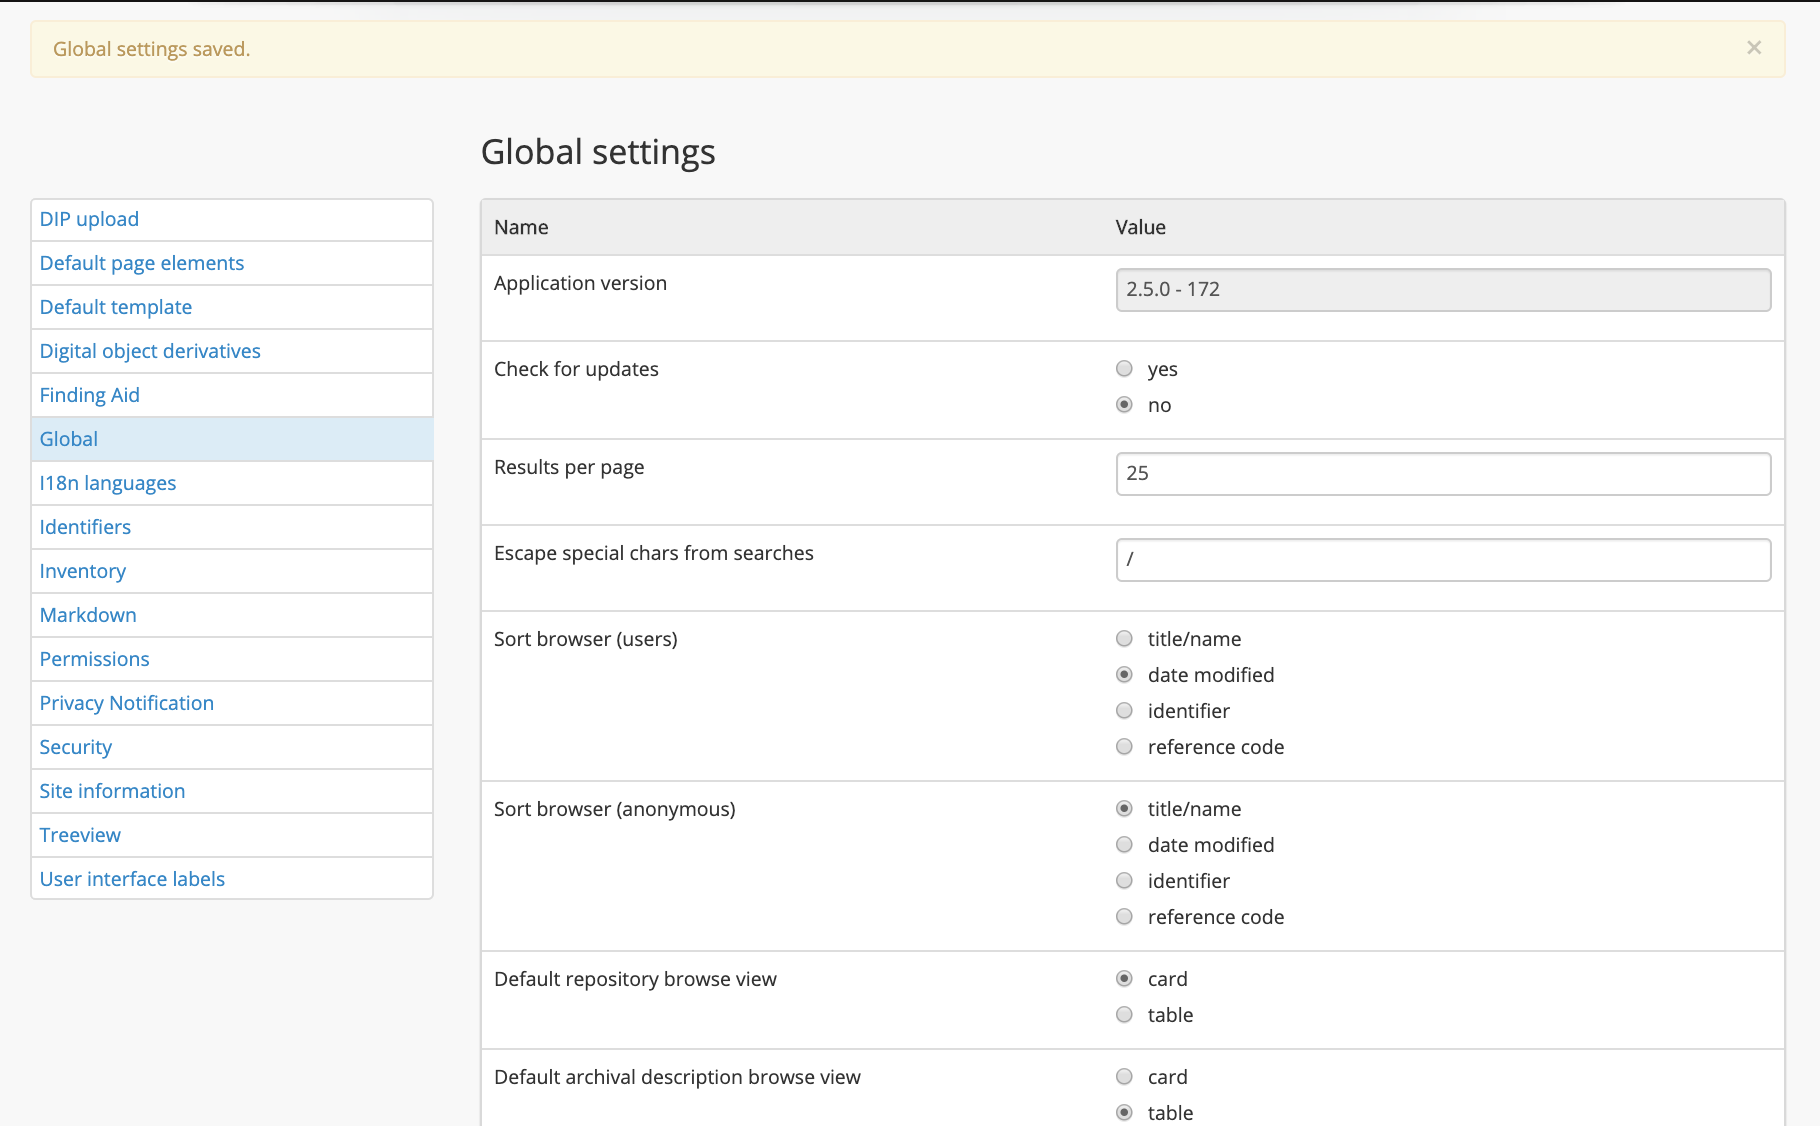Select 'yes' for Check for updates
The height and width of the screenshot is (1126, 1820).
point(1125,369)
